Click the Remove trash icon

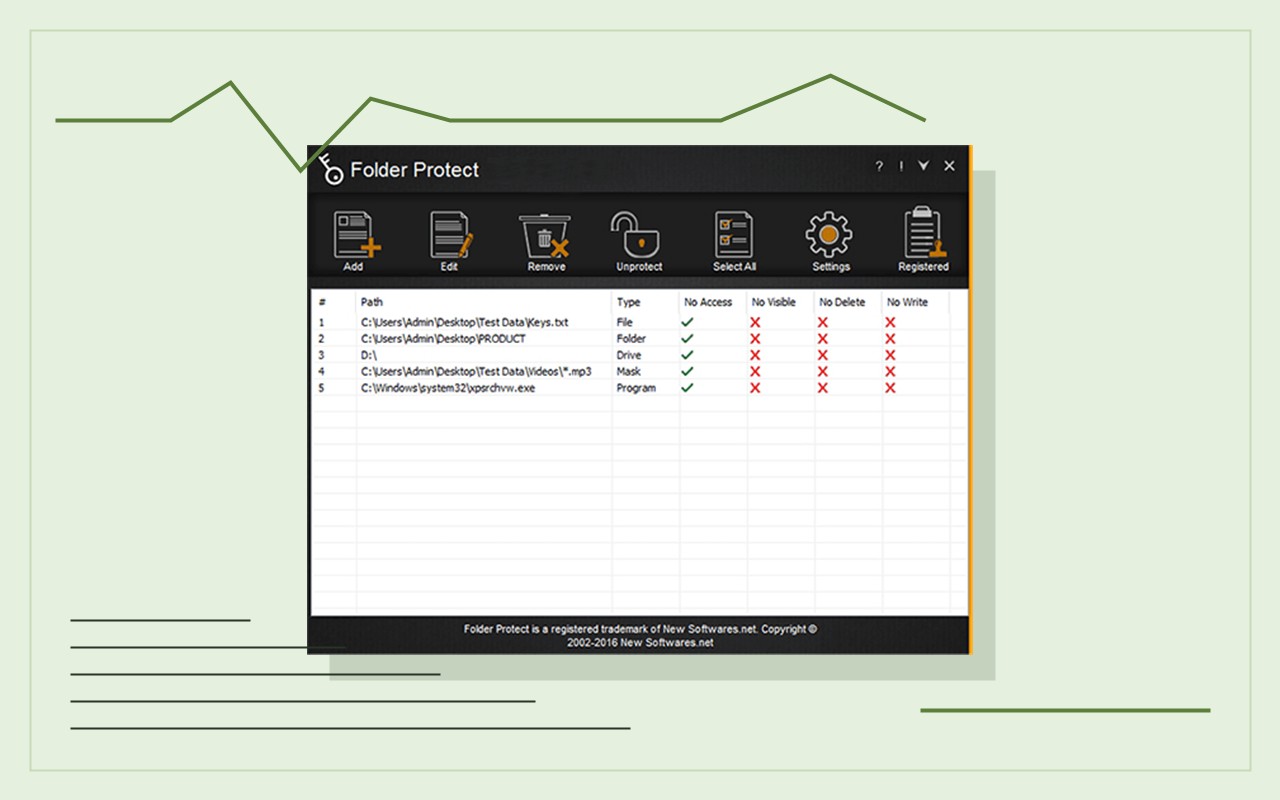tap(545, 236)
